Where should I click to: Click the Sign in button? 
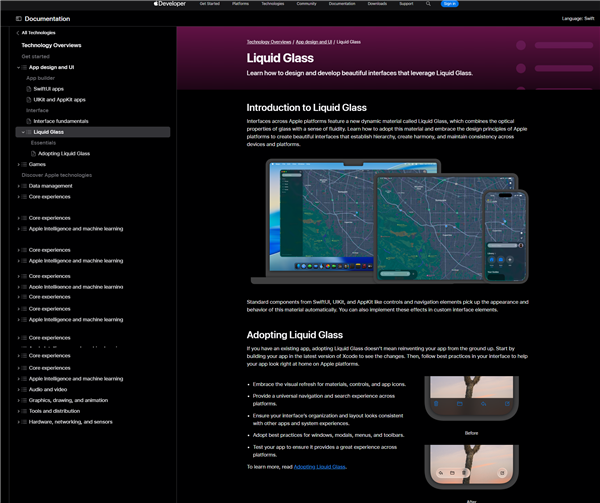pos(450,4)
